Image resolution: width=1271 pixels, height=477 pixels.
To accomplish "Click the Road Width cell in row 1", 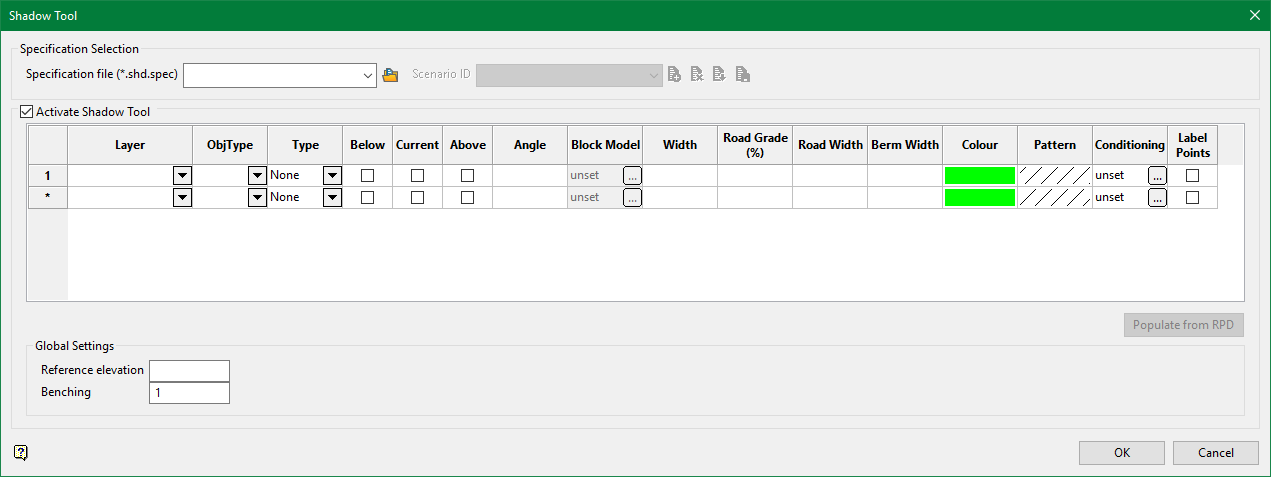I will tap(830, 175).
